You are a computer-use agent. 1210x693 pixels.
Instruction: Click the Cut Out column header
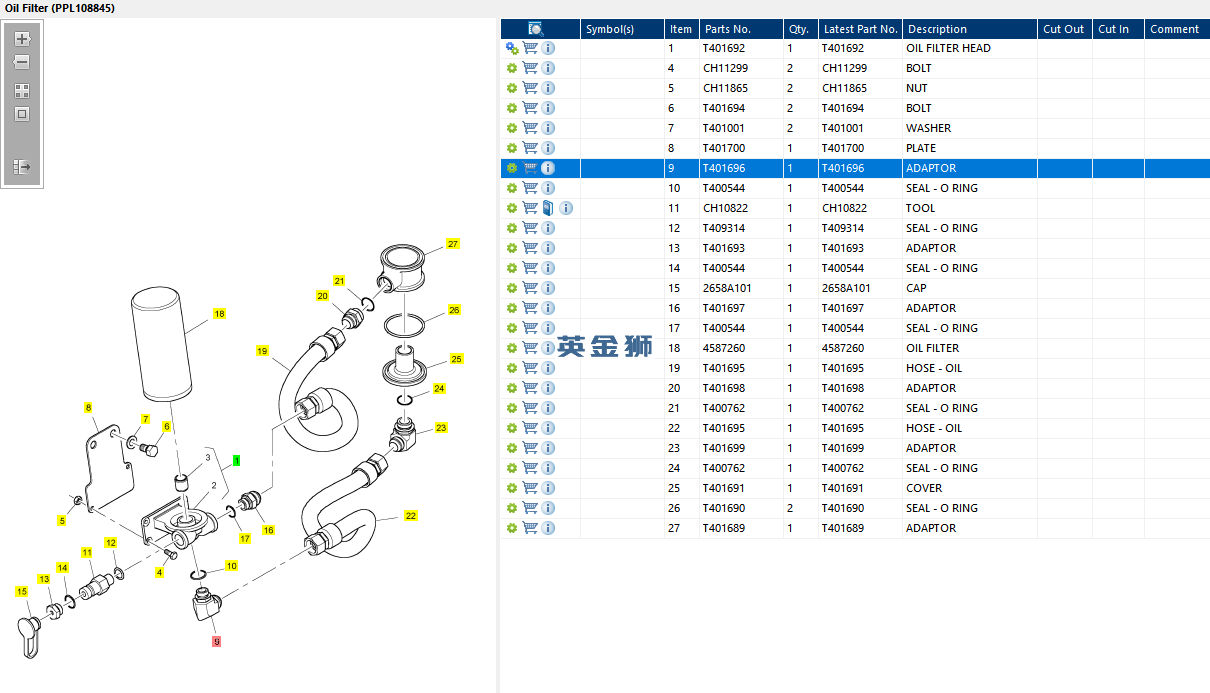coord(1064,29)
